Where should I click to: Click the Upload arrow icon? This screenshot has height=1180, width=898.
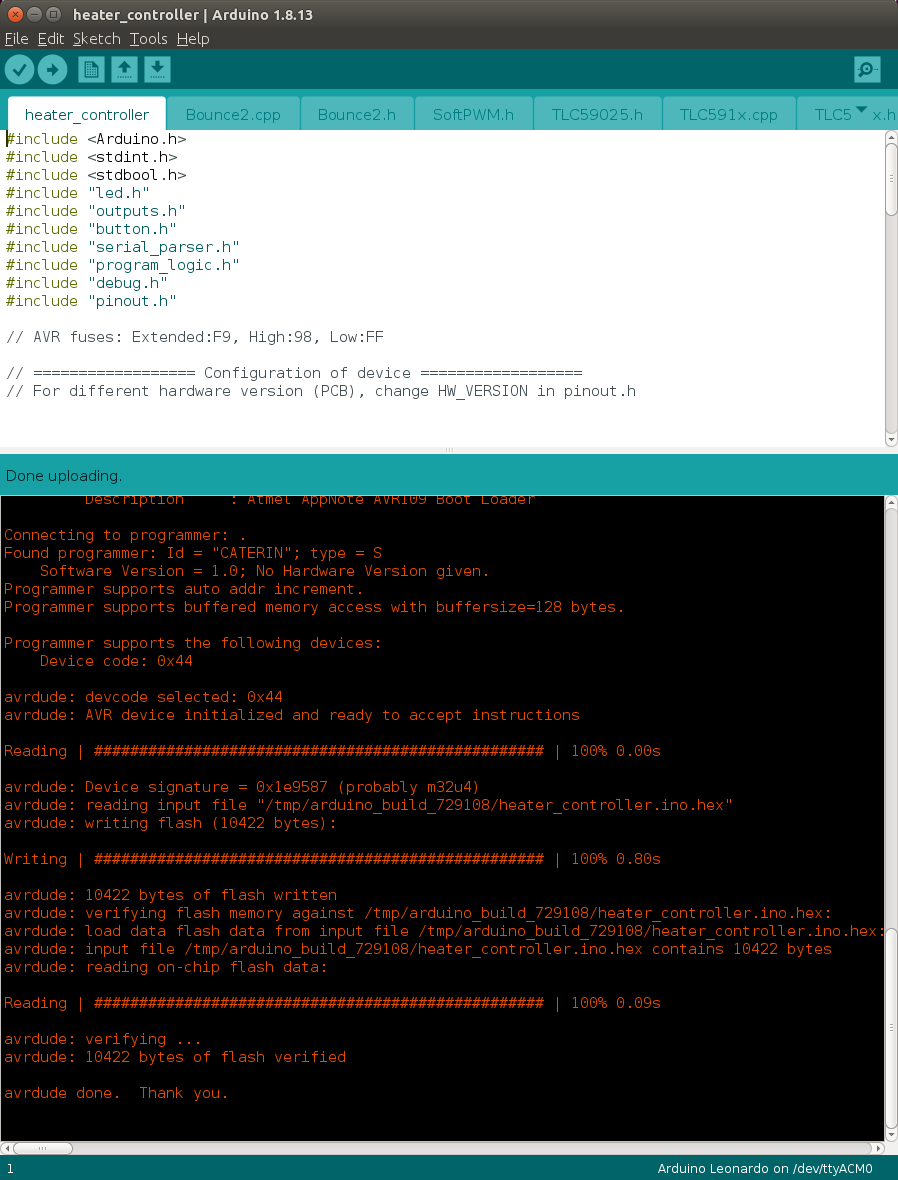(x=53, y=69)
